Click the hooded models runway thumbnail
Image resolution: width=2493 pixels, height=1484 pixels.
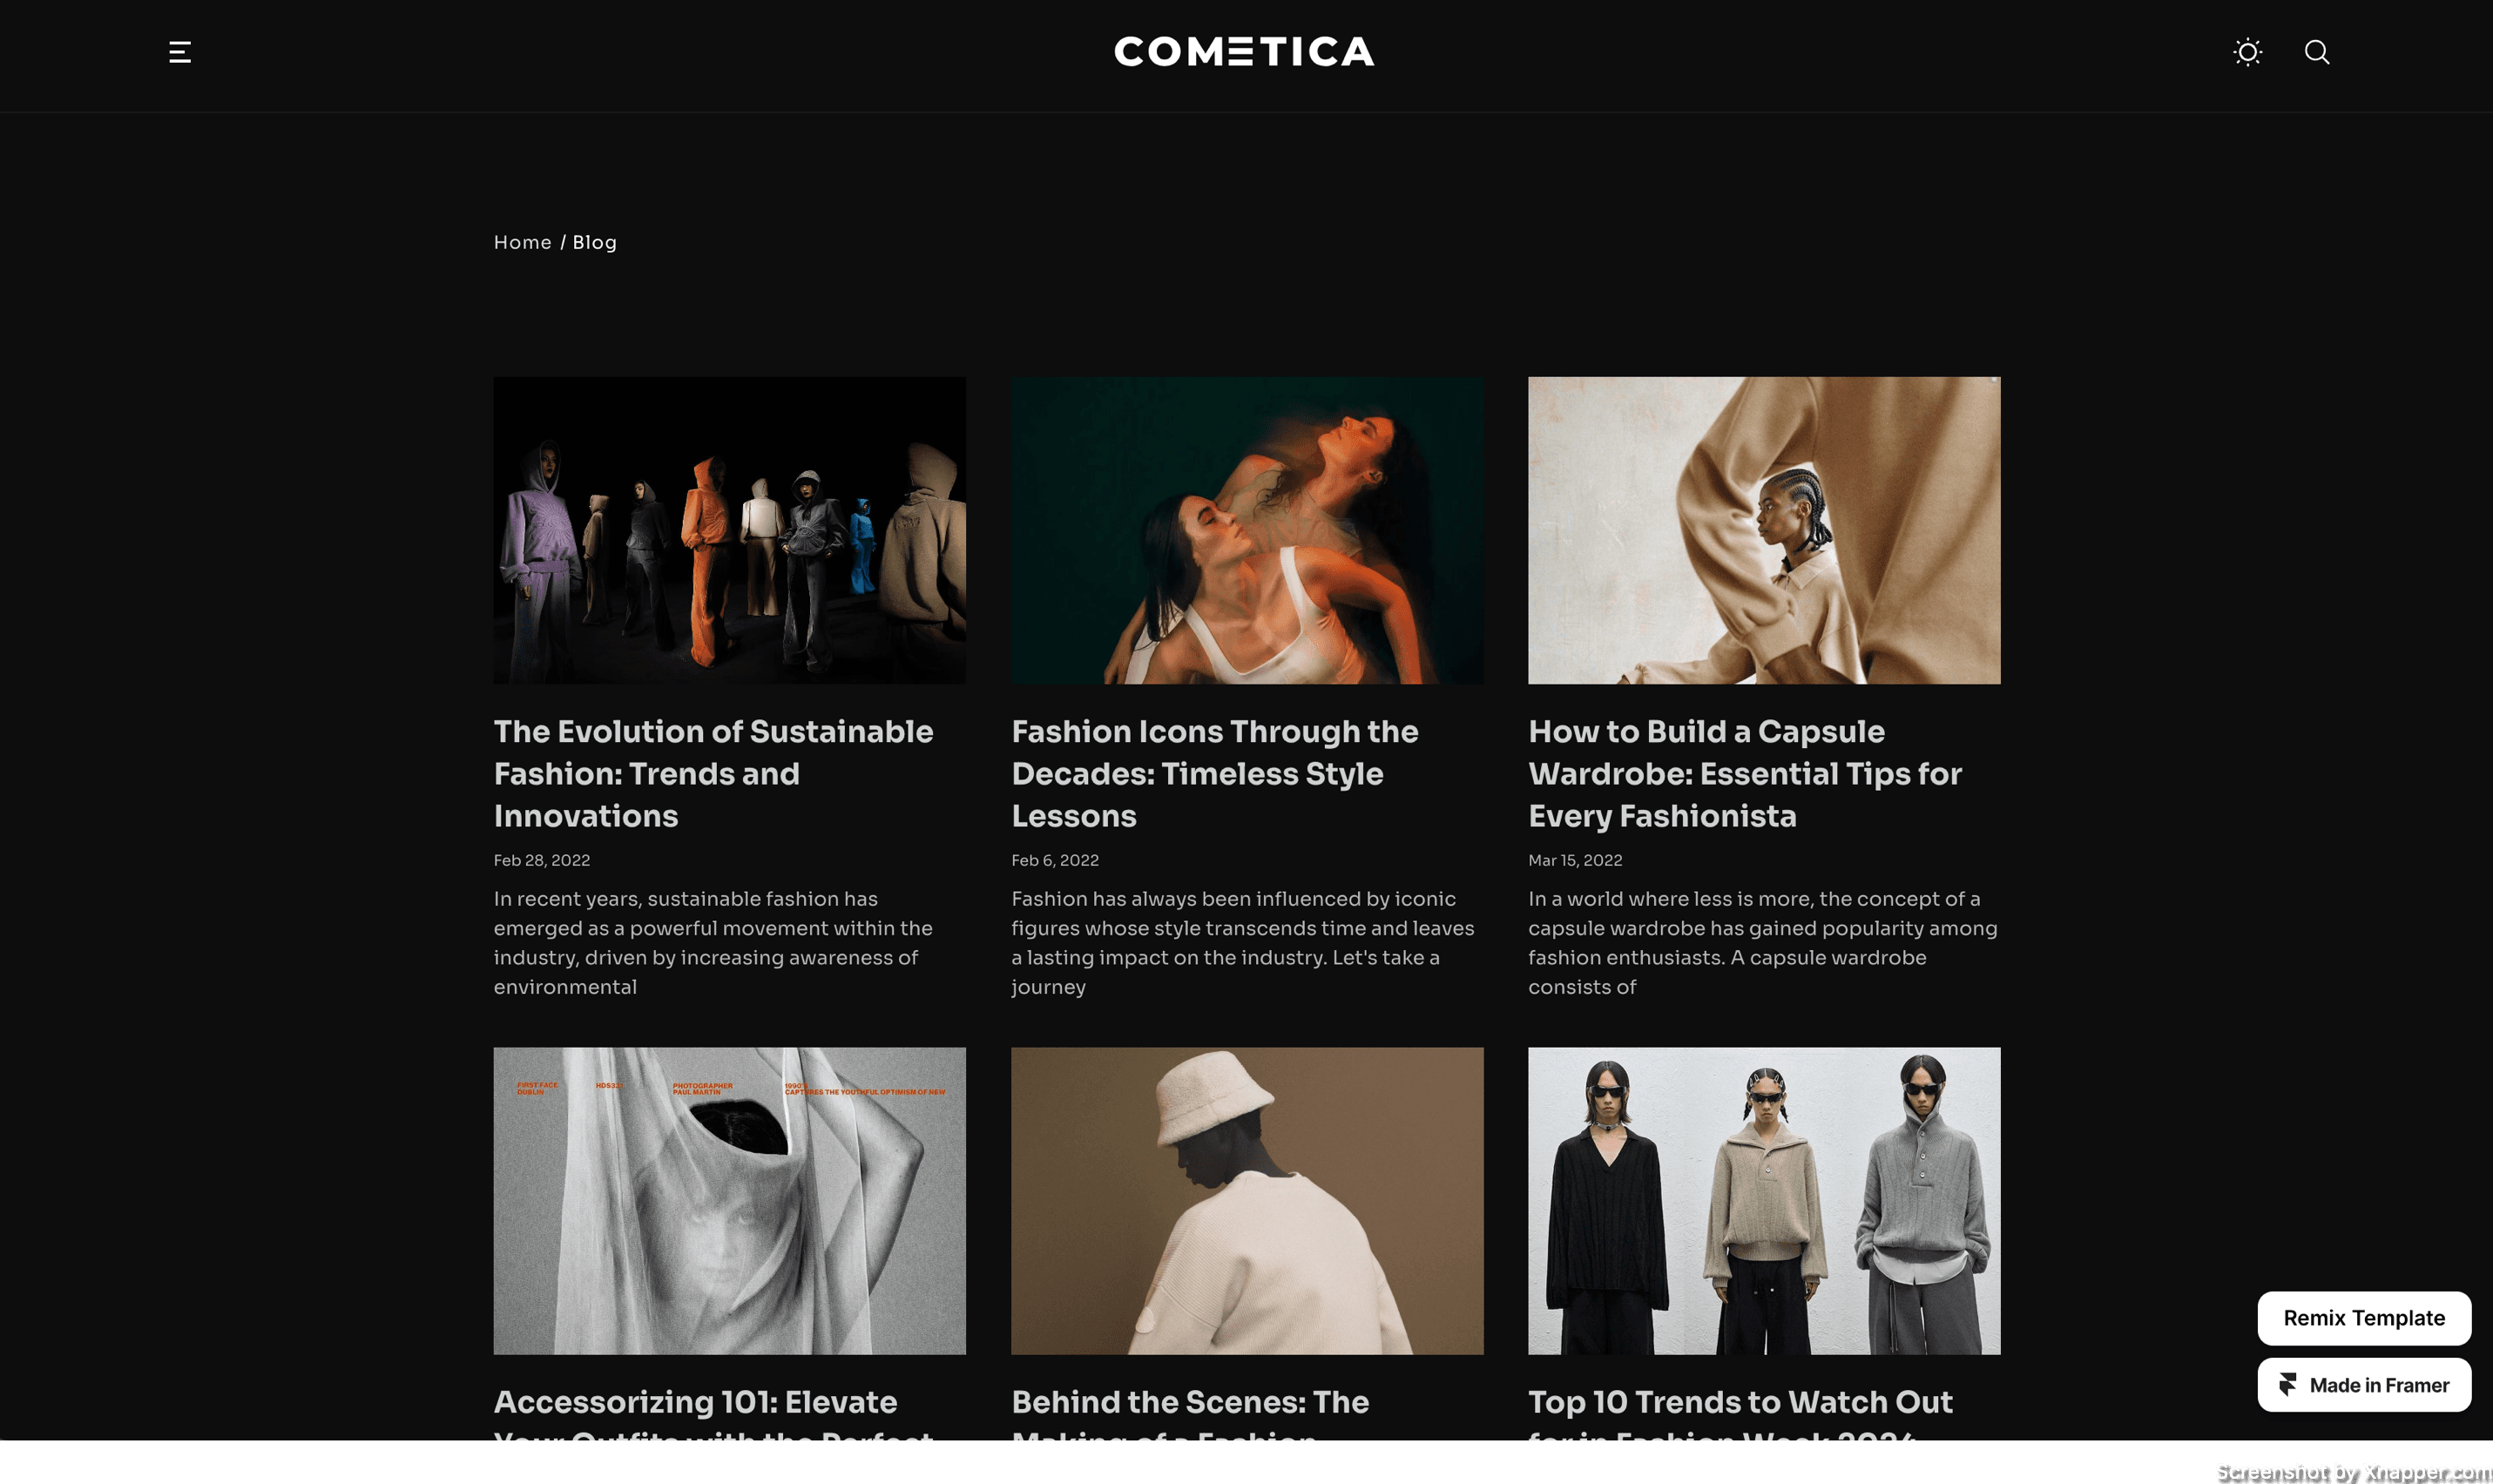[729, 530]
